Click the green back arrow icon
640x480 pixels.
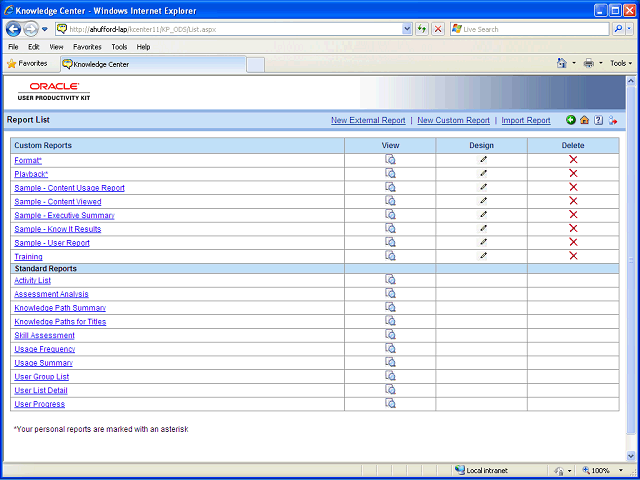pos(571,120)
